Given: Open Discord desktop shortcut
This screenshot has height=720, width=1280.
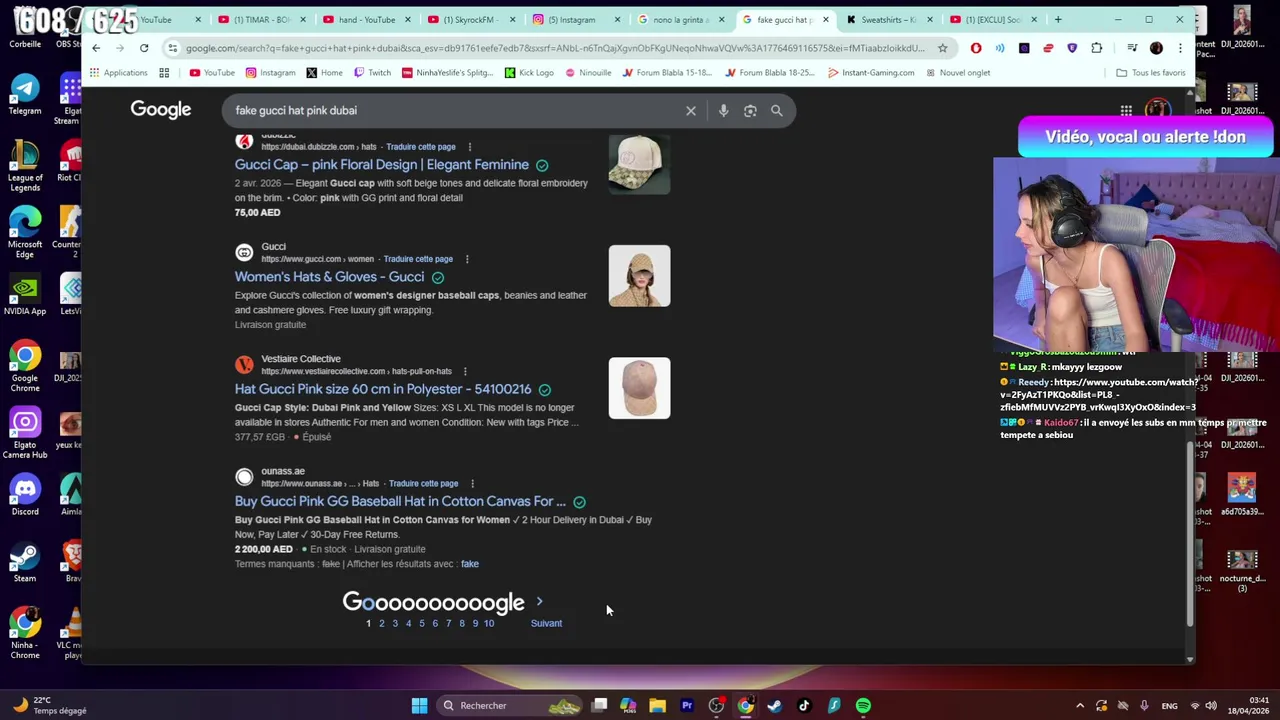Looking at the screenshot, I should point(25,497).
